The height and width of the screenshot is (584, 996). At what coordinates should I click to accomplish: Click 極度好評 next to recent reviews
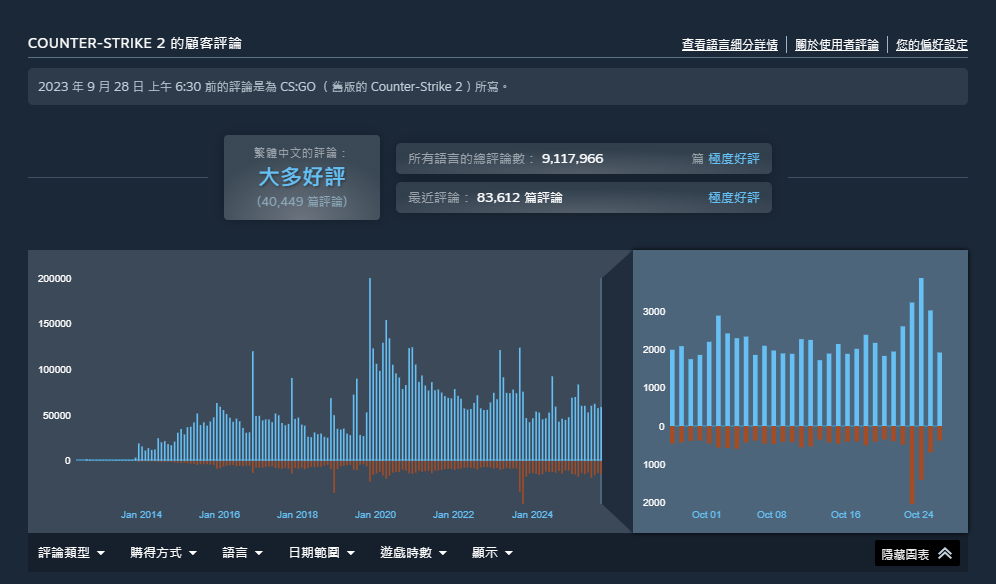pyautogui.click(x=732, y=197)
